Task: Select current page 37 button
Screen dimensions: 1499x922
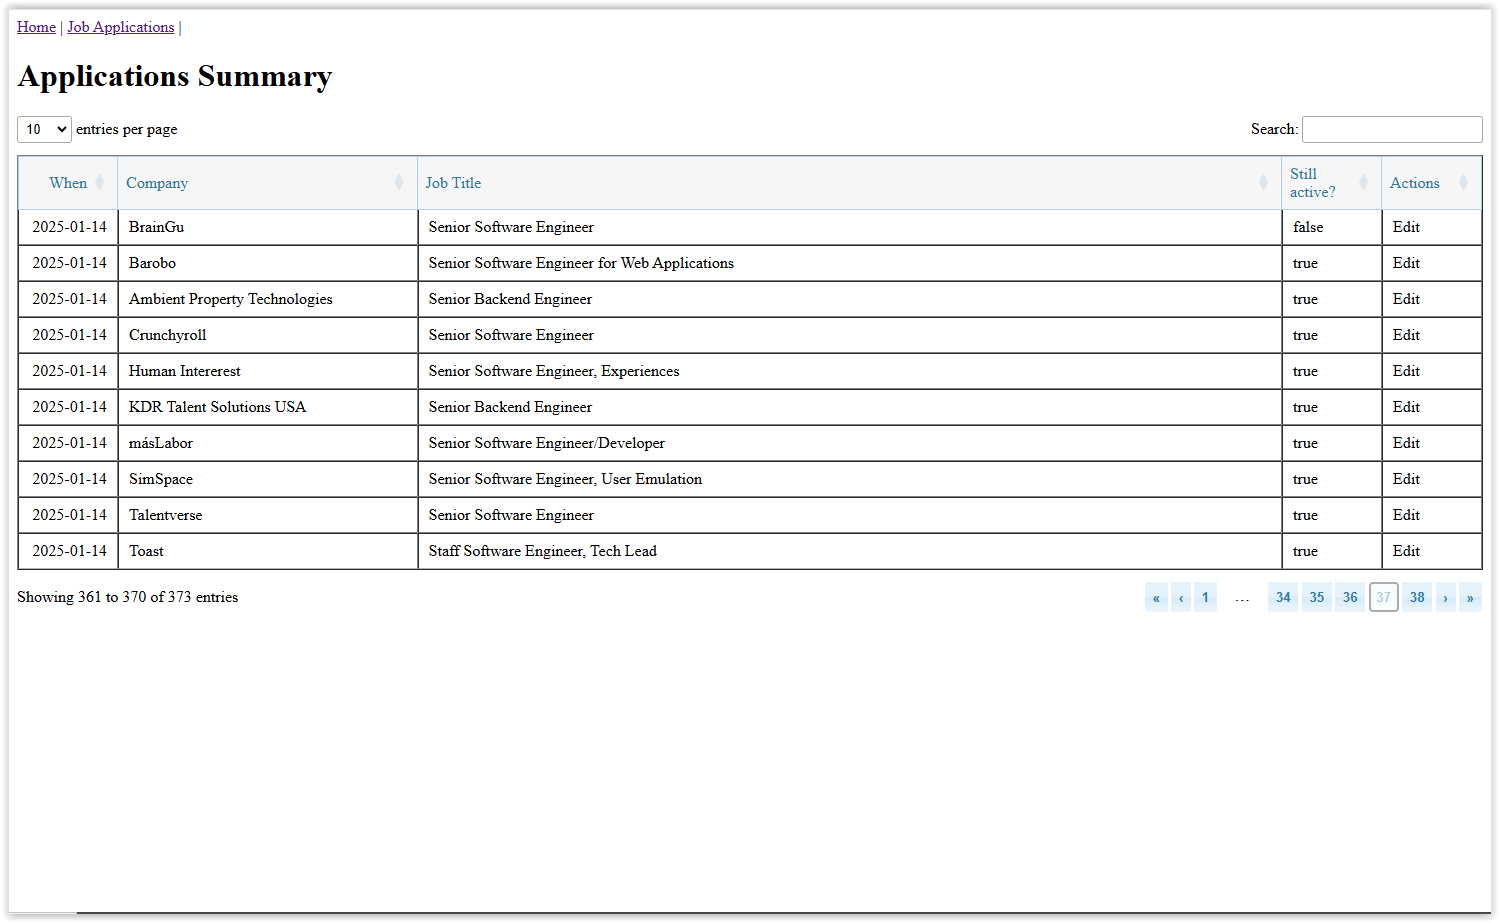Action: pyautogui.click(x=1384, y=597)
